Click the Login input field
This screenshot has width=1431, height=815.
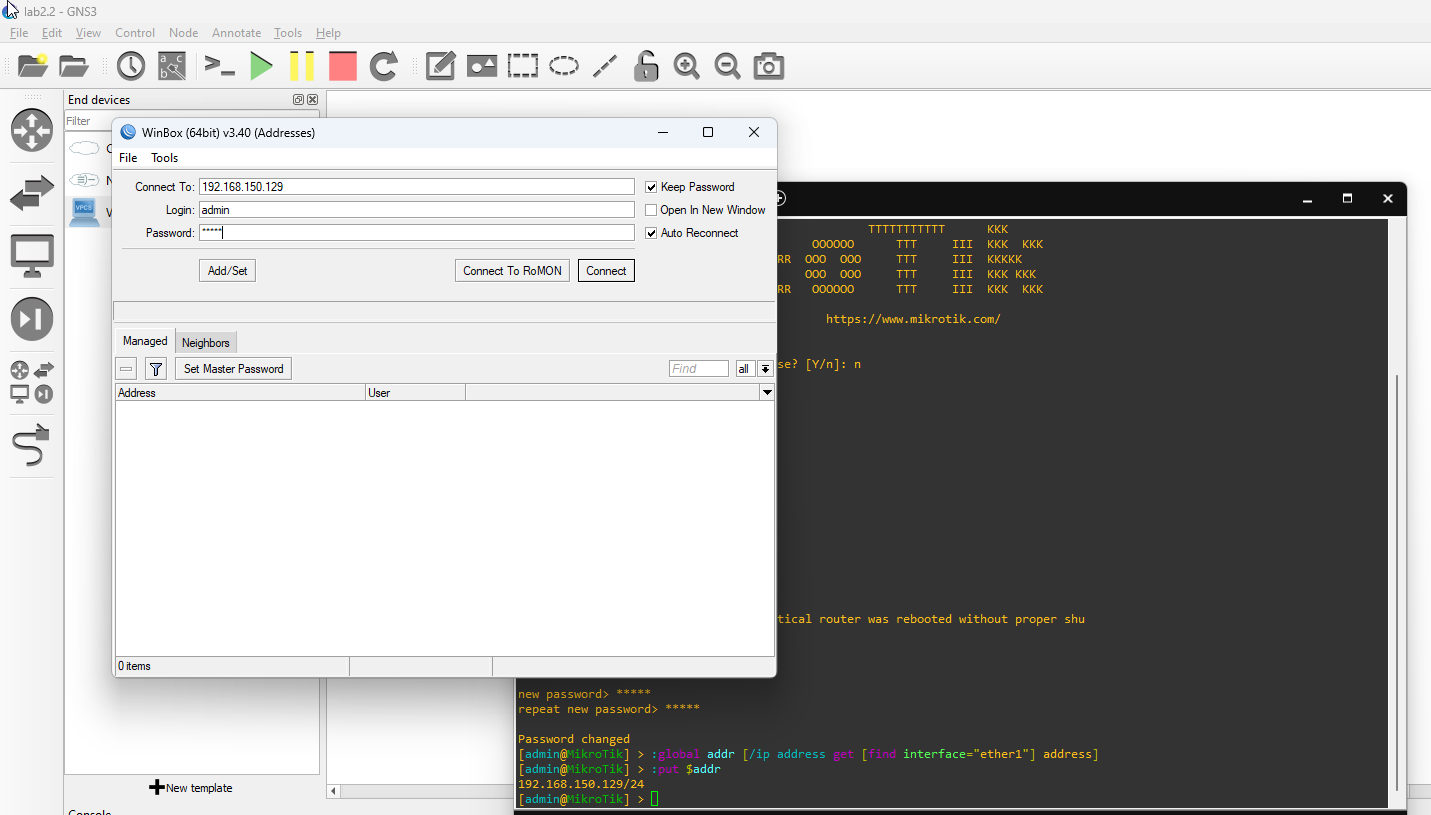(x=416, y=210)
